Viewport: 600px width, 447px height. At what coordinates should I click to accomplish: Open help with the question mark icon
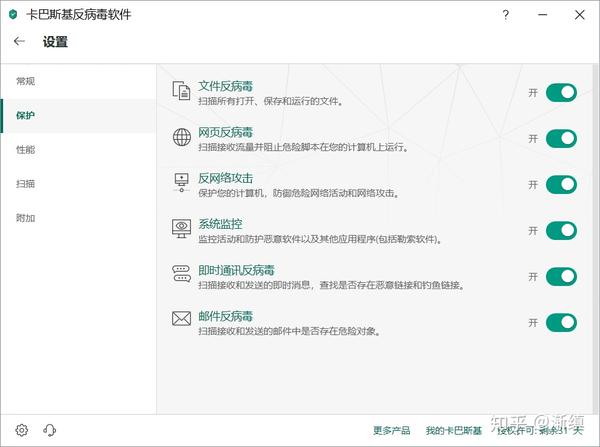click(x=505, y=15)
